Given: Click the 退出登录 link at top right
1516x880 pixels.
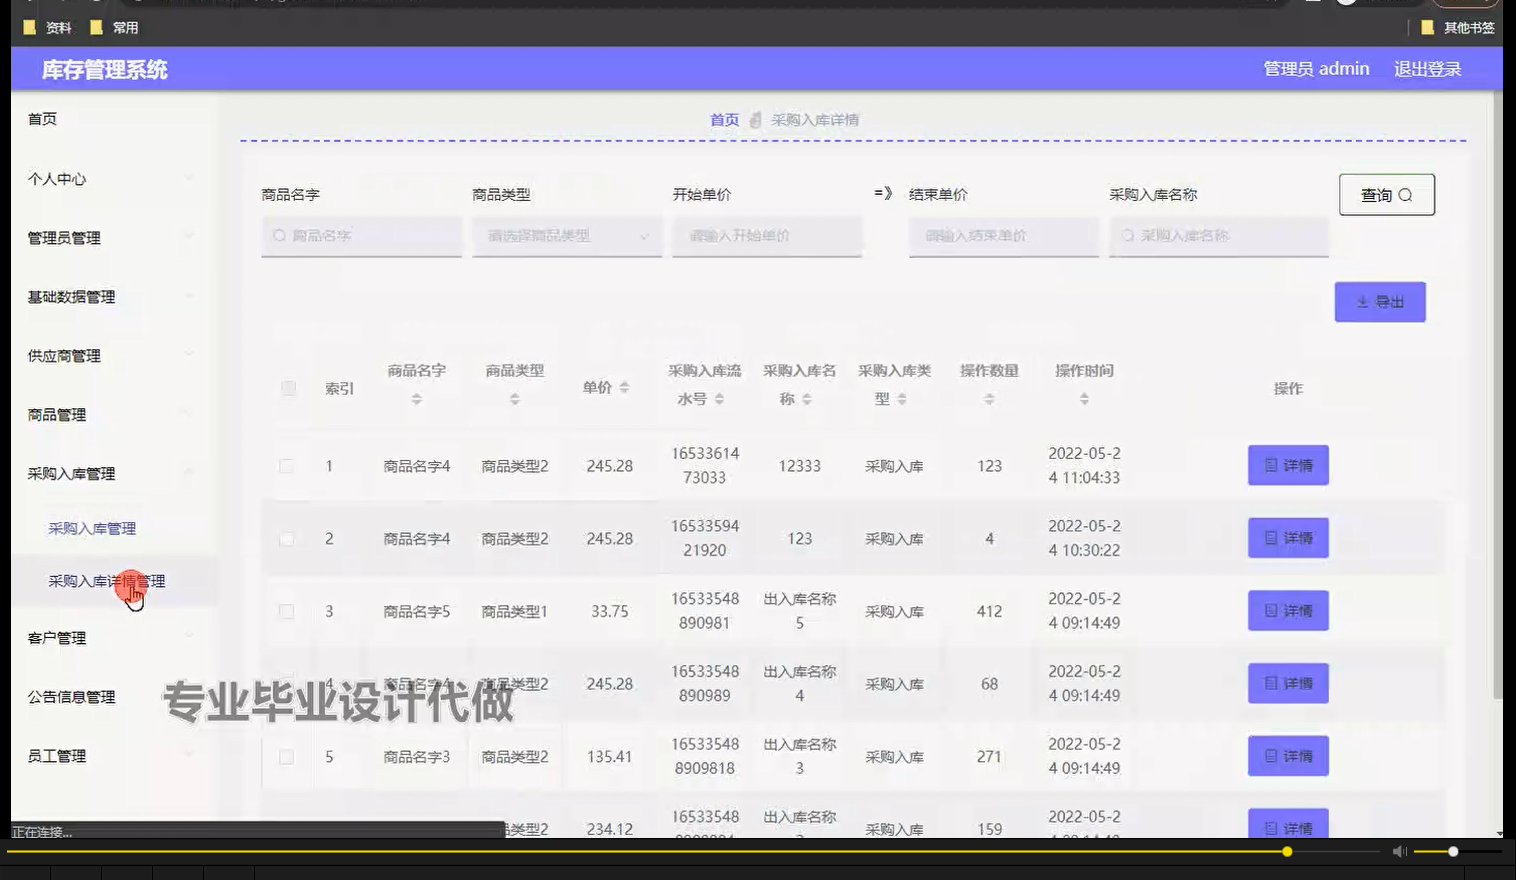Looking at the screenshot, I should pyautogui.click(x=1427, y=68).
